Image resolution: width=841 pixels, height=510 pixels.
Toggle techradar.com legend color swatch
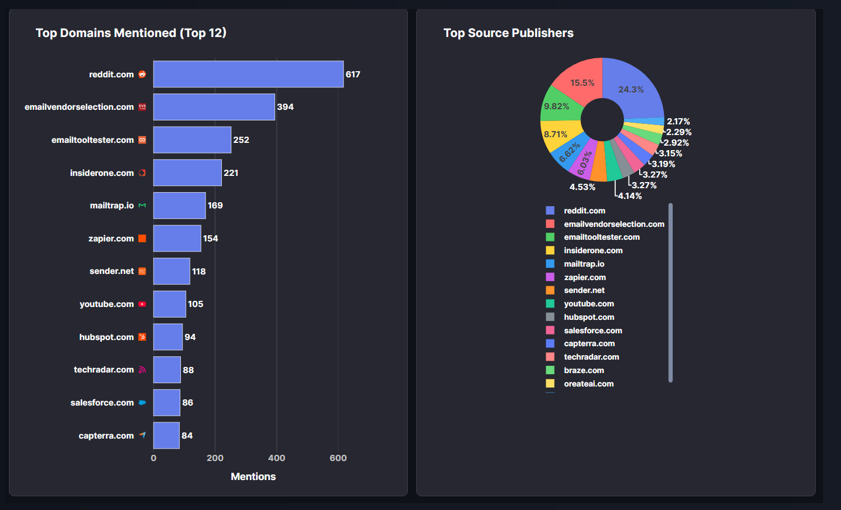550,357
